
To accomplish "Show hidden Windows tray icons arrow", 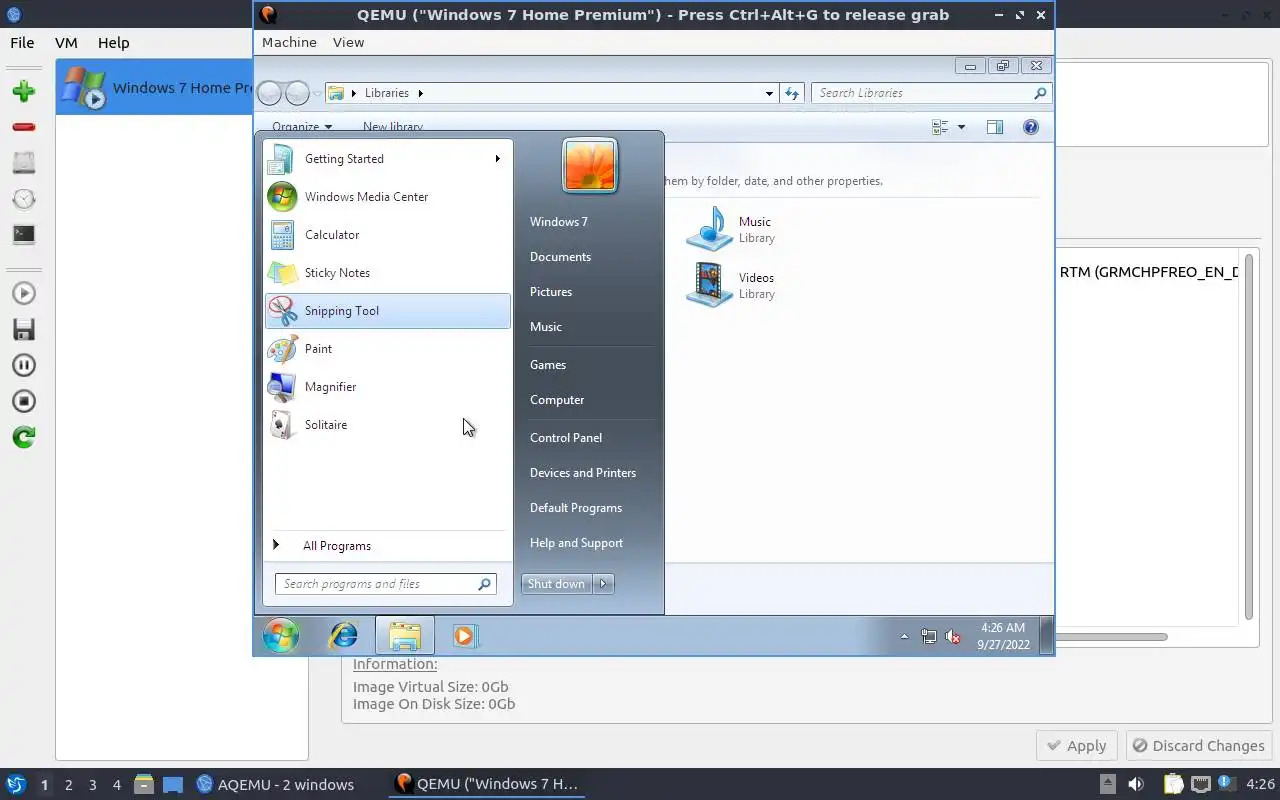I will [x=904, y=636].
